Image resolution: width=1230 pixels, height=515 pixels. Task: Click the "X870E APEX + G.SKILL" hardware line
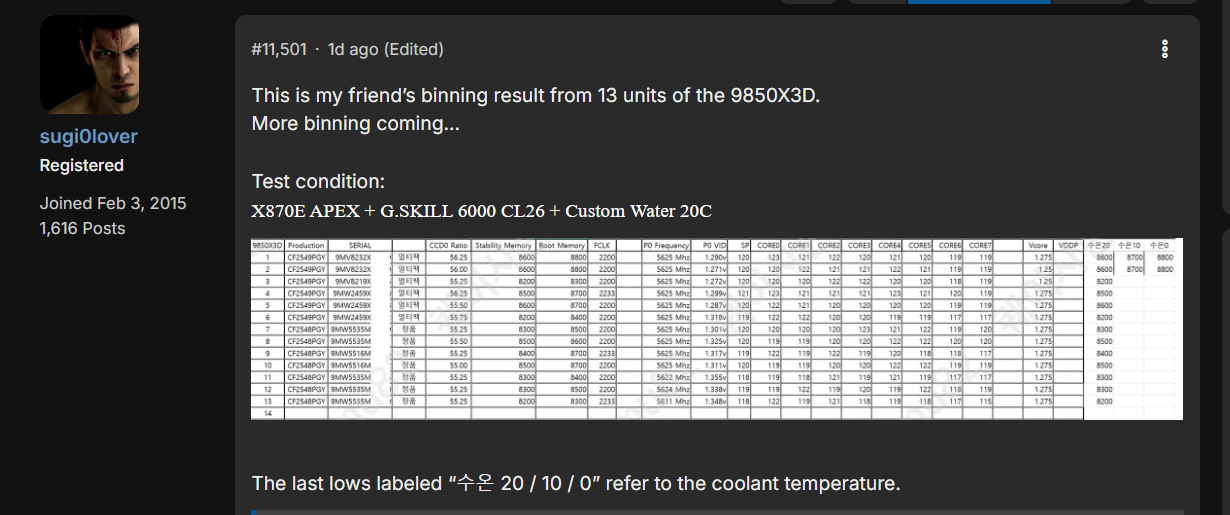click(481, 211)
